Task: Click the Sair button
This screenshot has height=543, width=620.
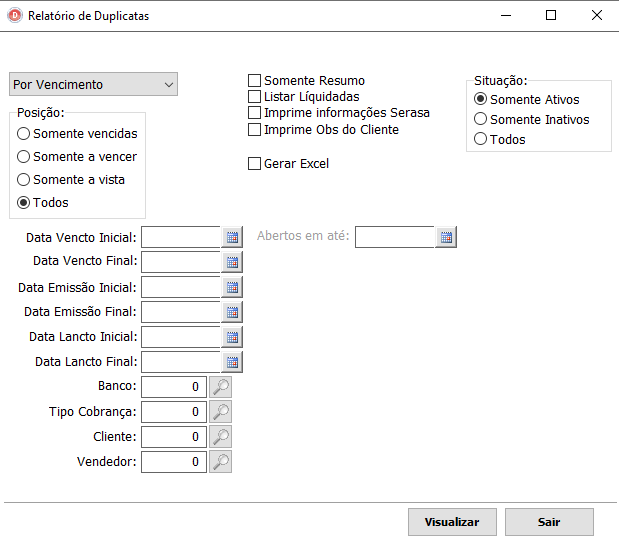Action: [549, 522]
